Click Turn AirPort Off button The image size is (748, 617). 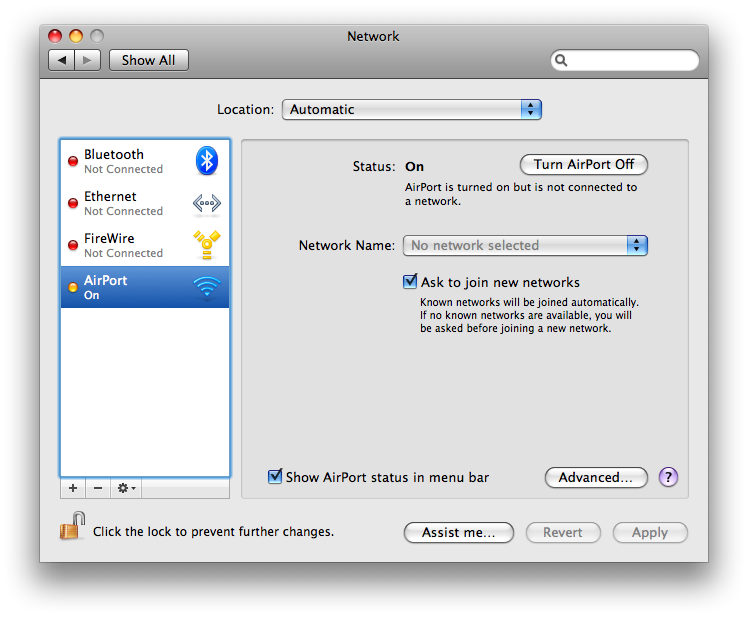(584, 164)
